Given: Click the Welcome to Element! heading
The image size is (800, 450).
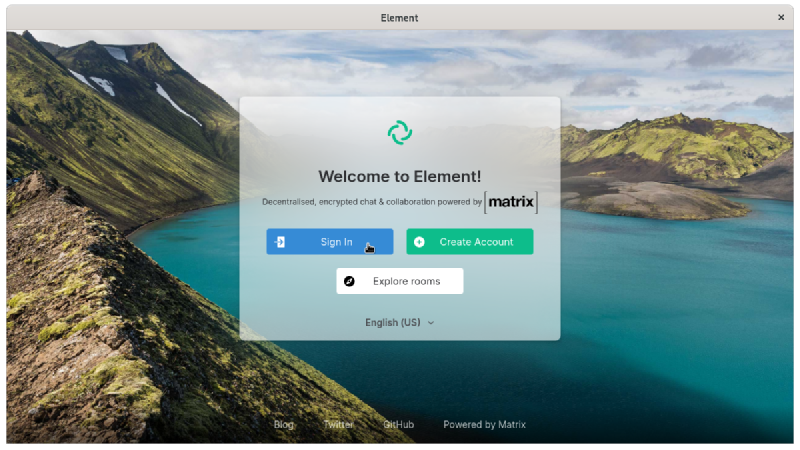Looking at the screenshot, I should click(399, 176).
